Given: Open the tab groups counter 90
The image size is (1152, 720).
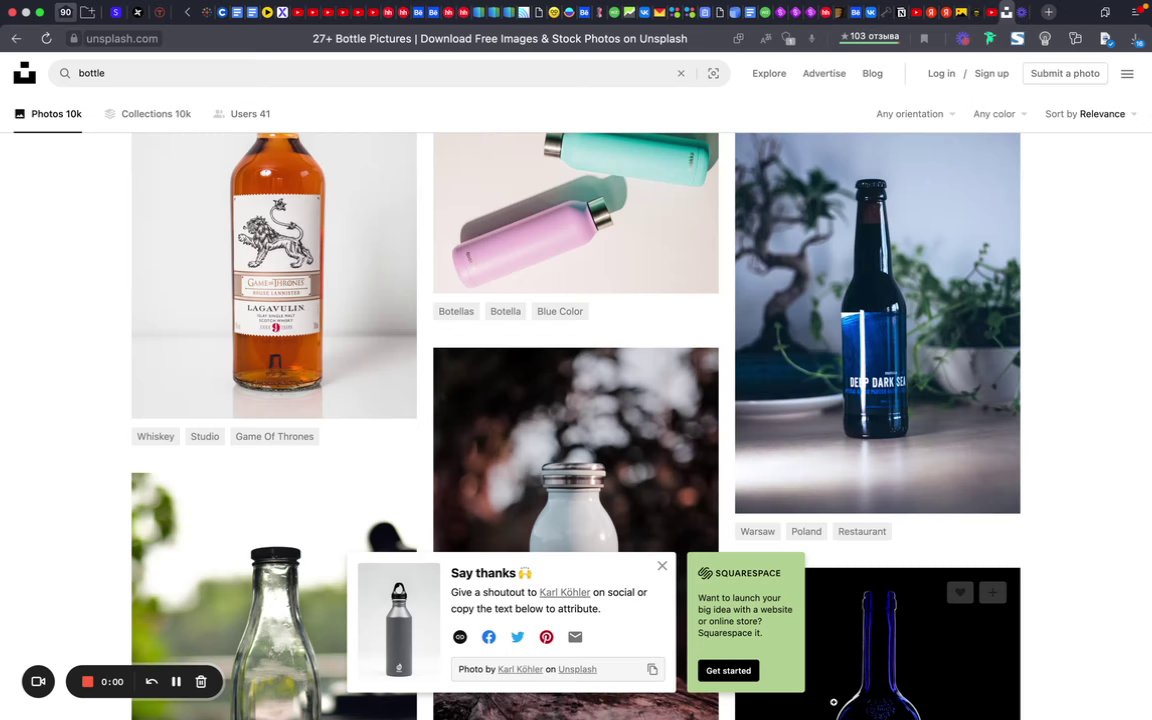Looking at the screenshot, I should coord(65,12).
